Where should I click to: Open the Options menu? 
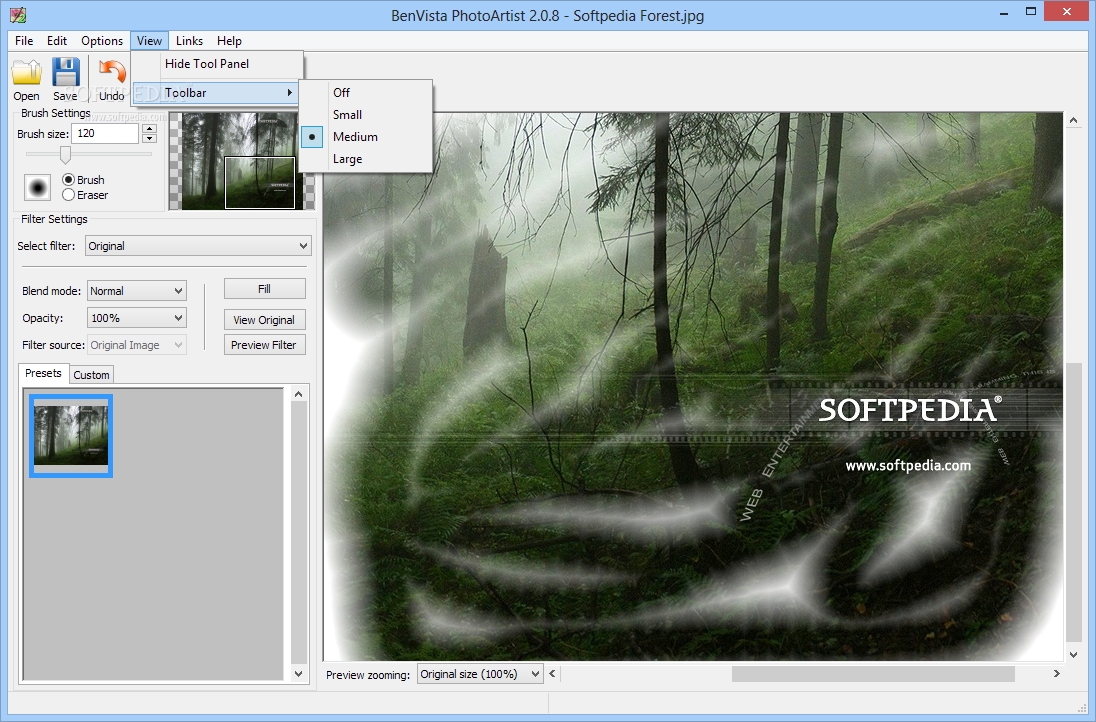(102, 41)
